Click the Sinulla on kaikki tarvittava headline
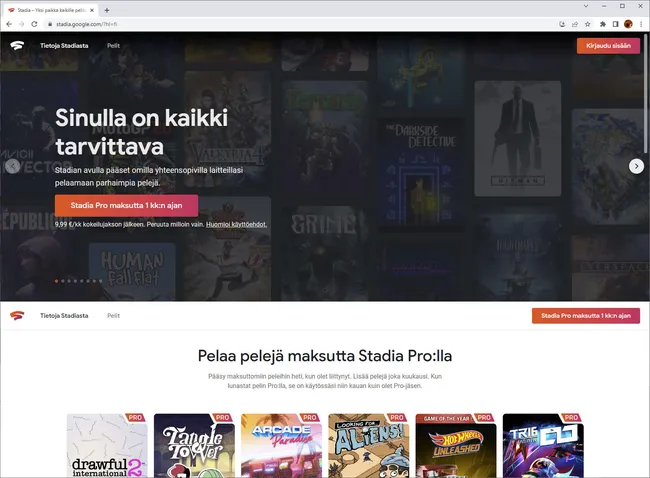The height and width of the screenshot is (478, 650). (x=141, y=132)
